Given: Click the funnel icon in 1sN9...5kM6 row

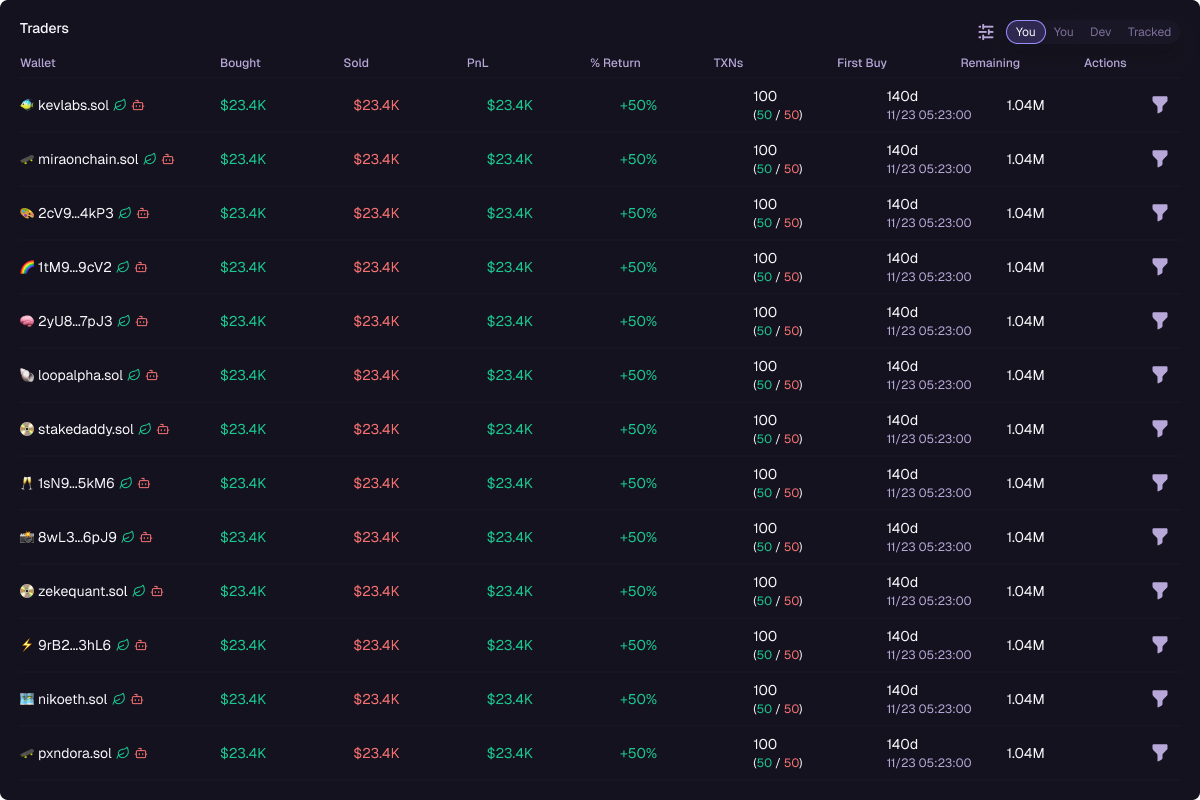Looking at the screenshot, I should click(1160, 483).
